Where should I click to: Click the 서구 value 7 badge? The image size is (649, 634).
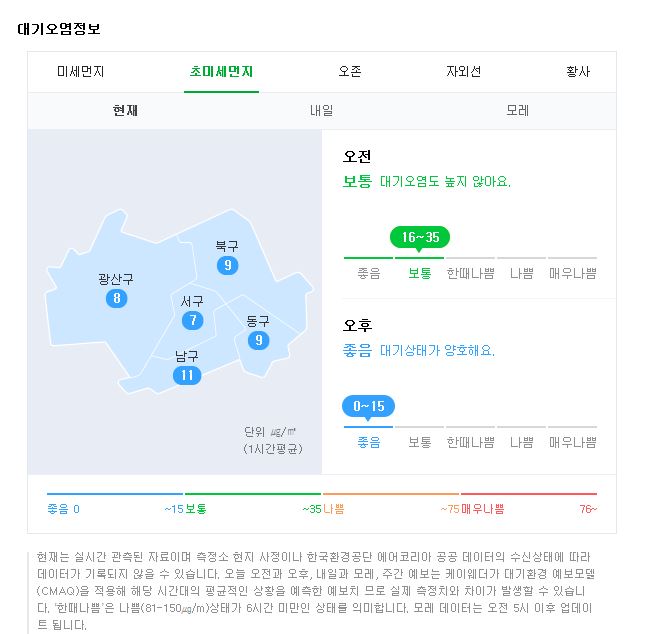point(192,320)
